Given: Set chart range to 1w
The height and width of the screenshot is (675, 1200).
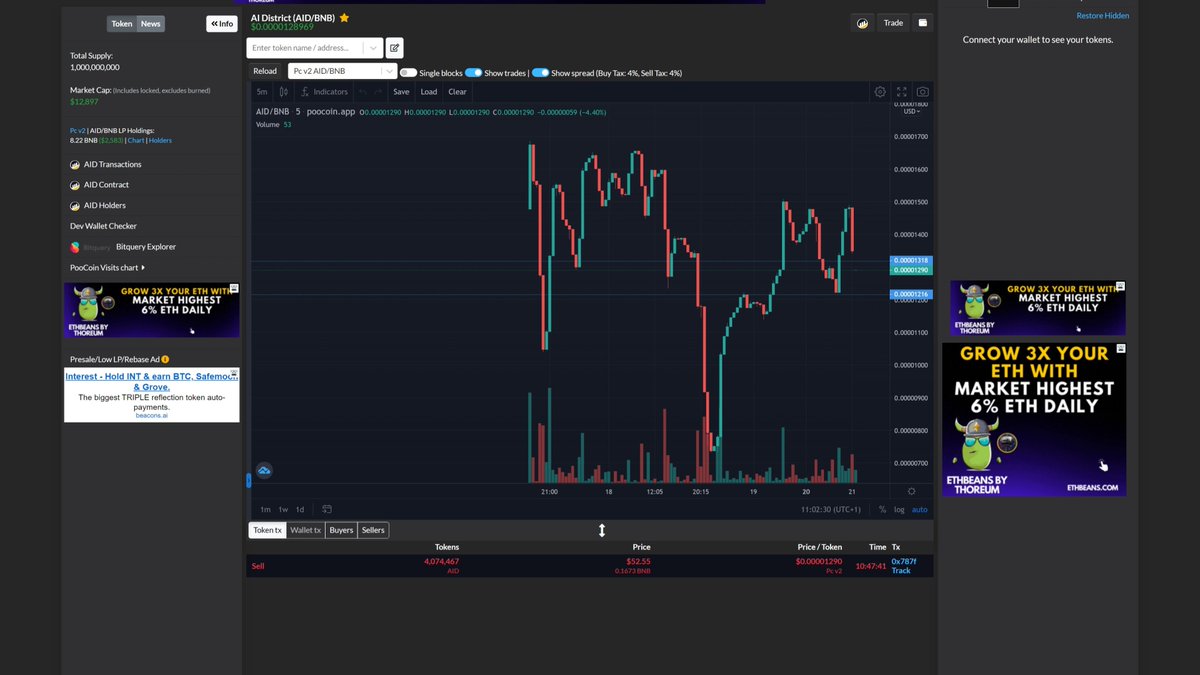Looking at the screenshot, I should coord(283,509).
